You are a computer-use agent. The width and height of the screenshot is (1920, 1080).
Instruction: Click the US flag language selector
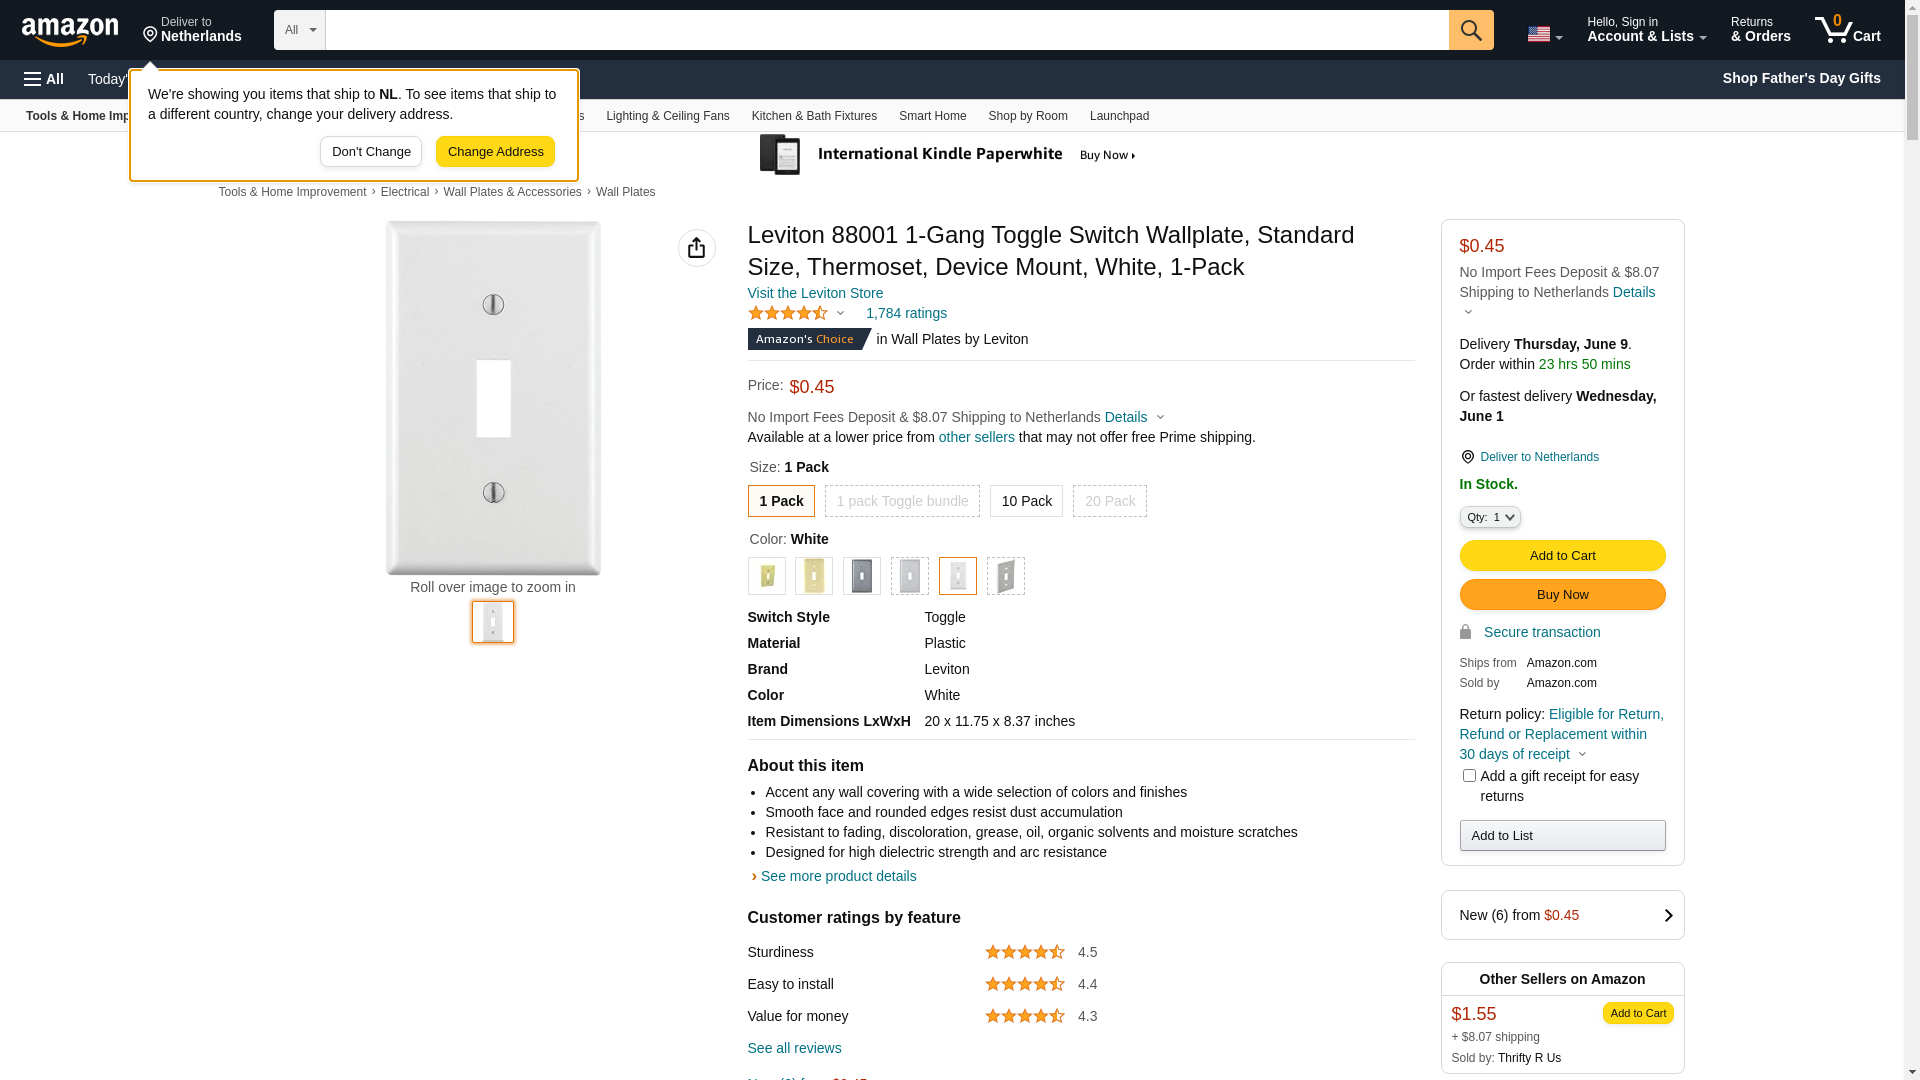click(x=1543, y=34)
